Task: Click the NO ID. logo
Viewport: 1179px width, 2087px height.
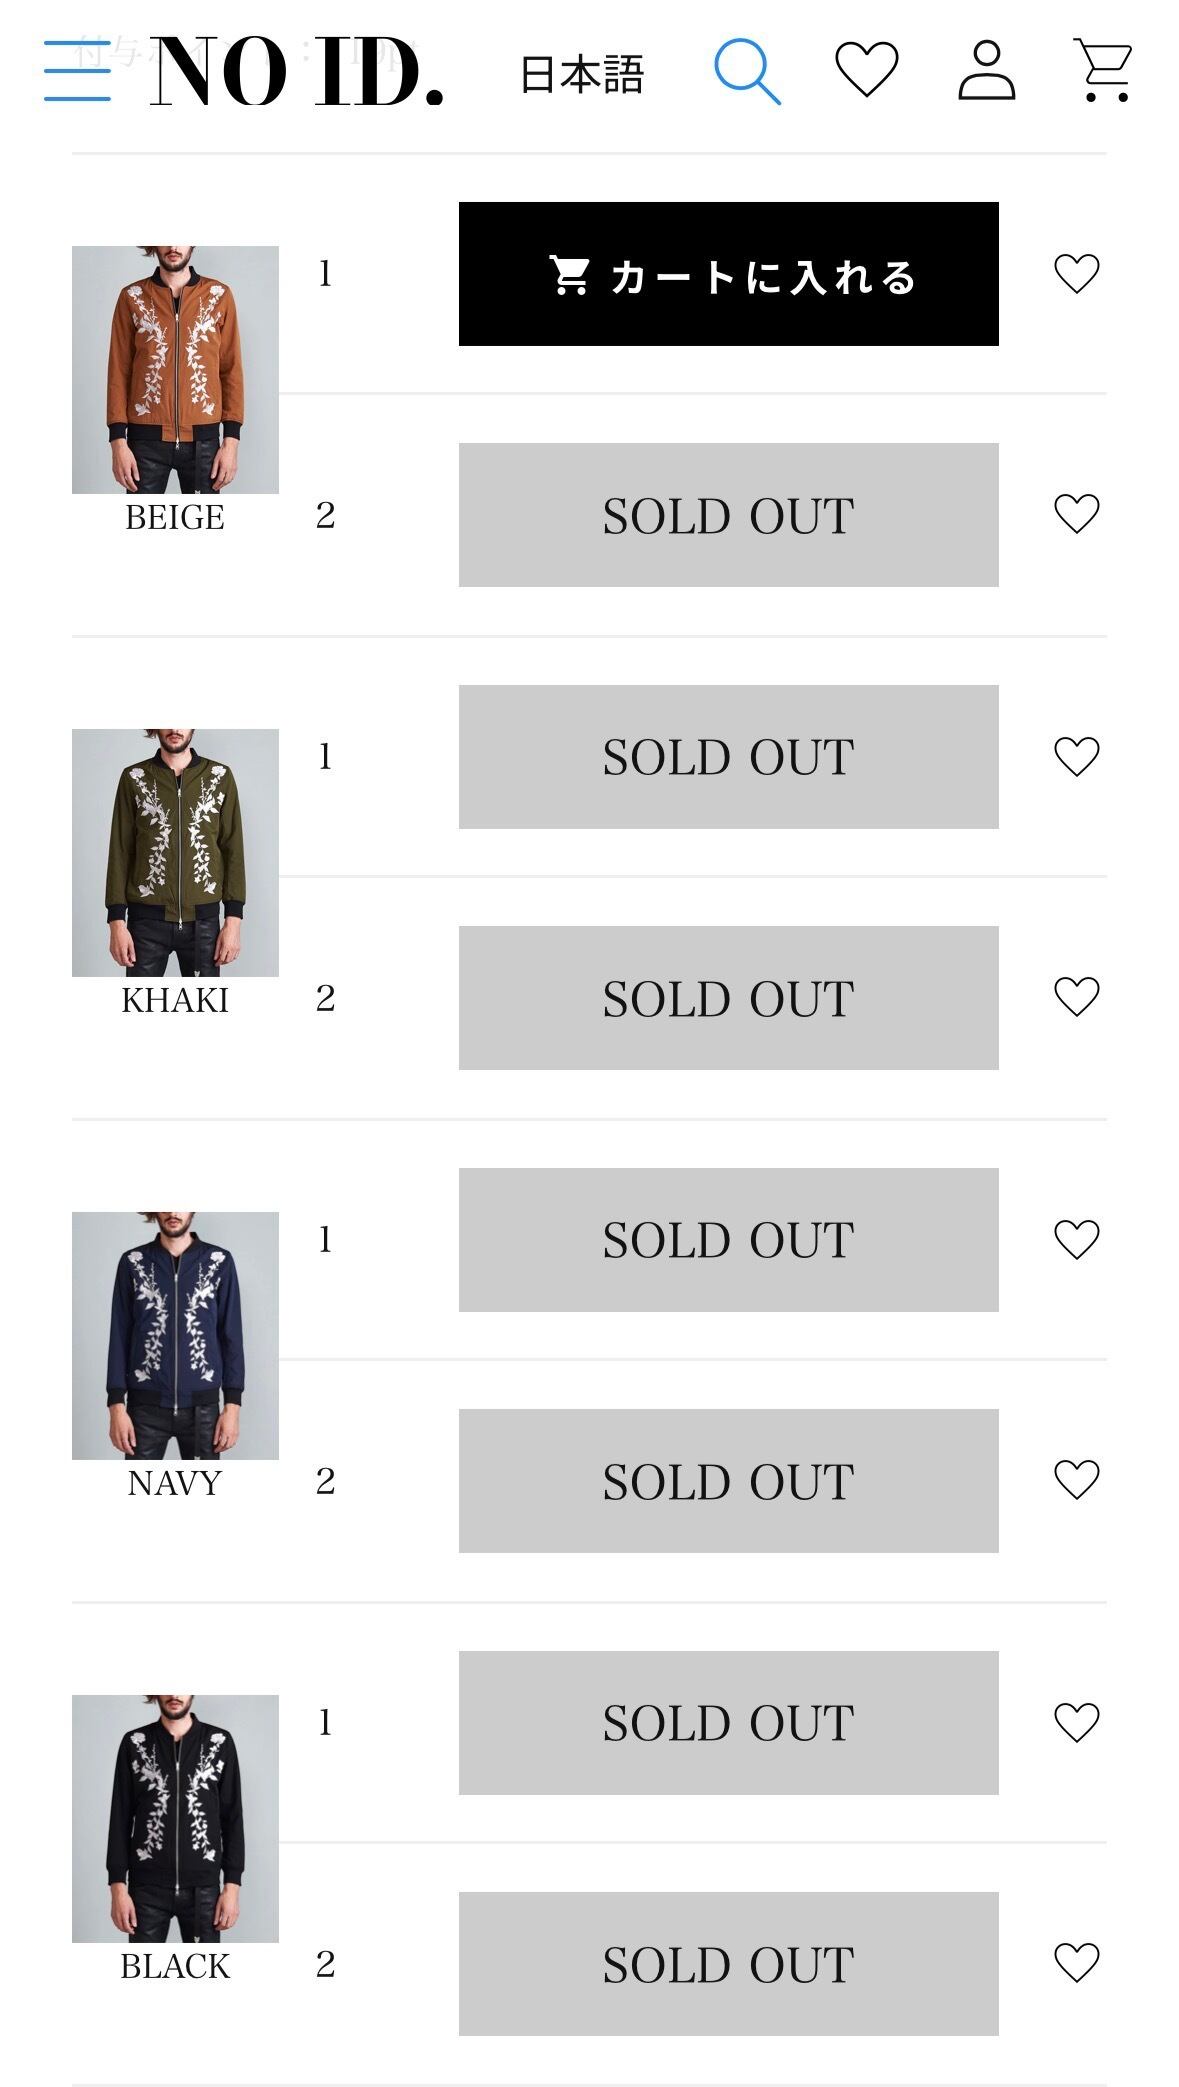Action: (298, 71)
